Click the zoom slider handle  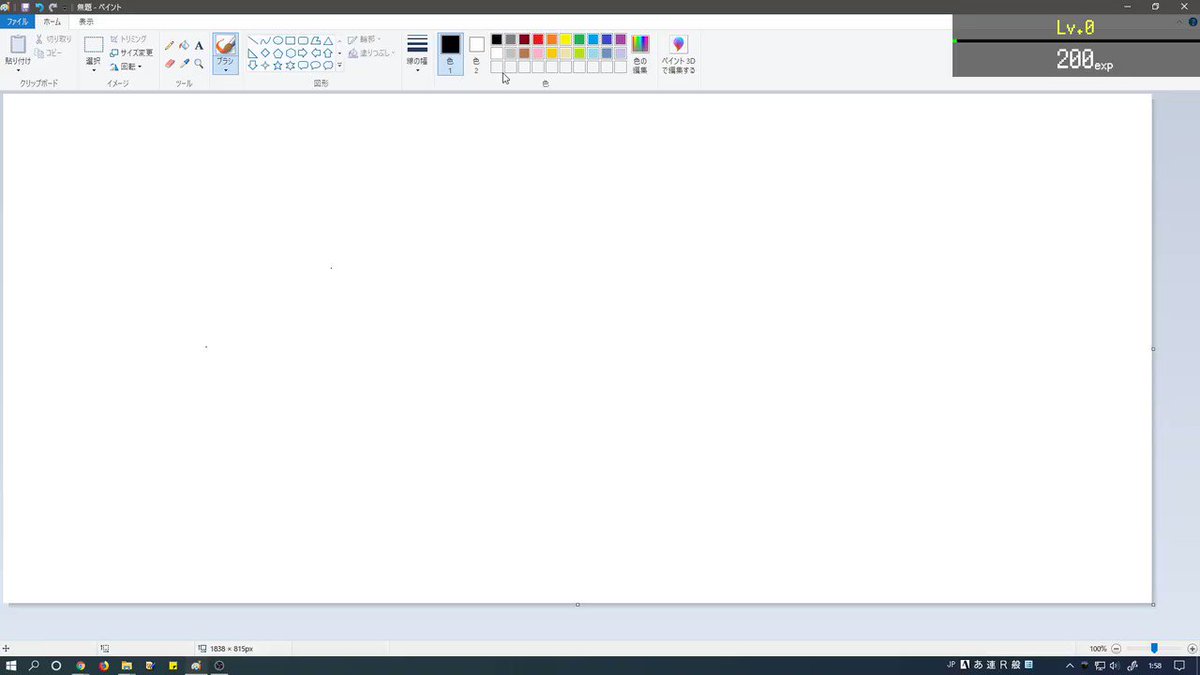point(1154,648)
